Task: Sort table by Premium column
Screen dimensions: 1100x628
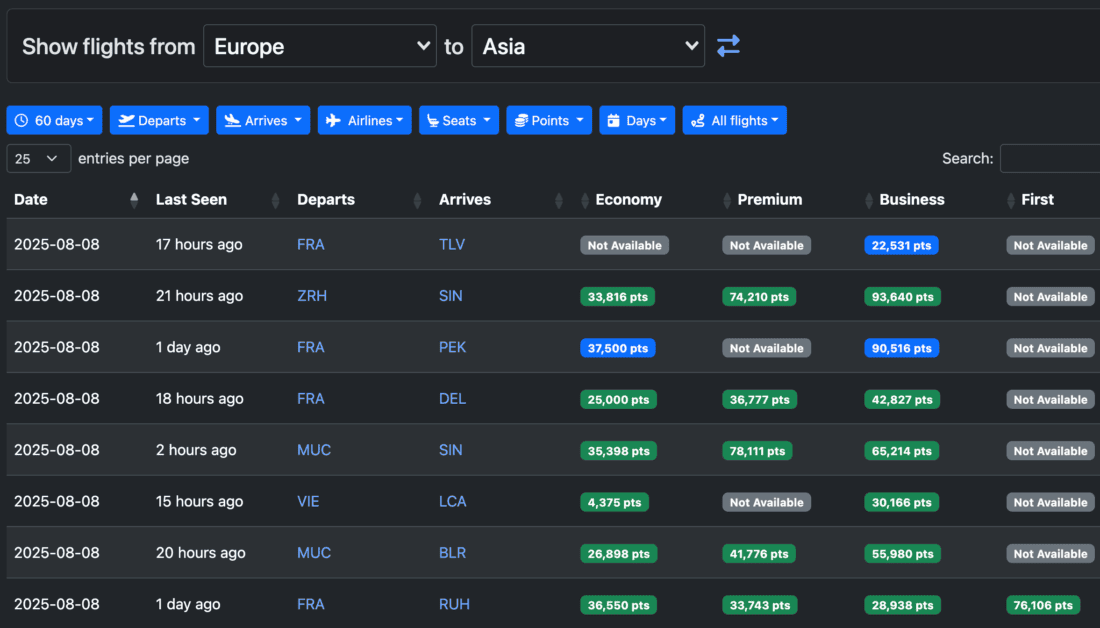Action: click(769, 200)
